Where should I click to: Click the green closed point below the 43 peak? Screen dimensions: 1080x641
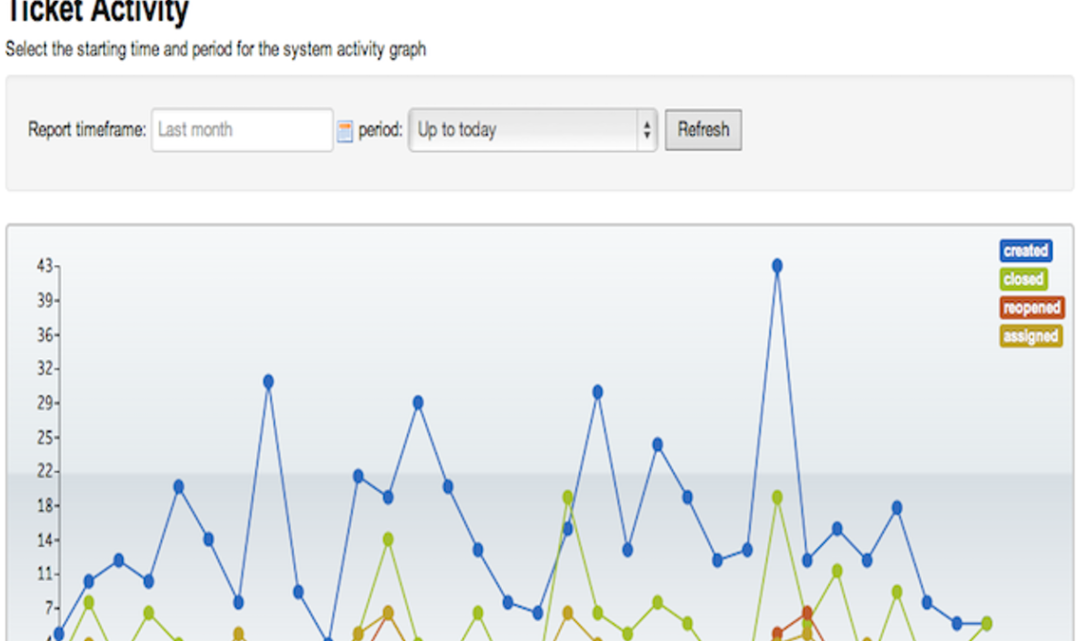tap(777, 497)
